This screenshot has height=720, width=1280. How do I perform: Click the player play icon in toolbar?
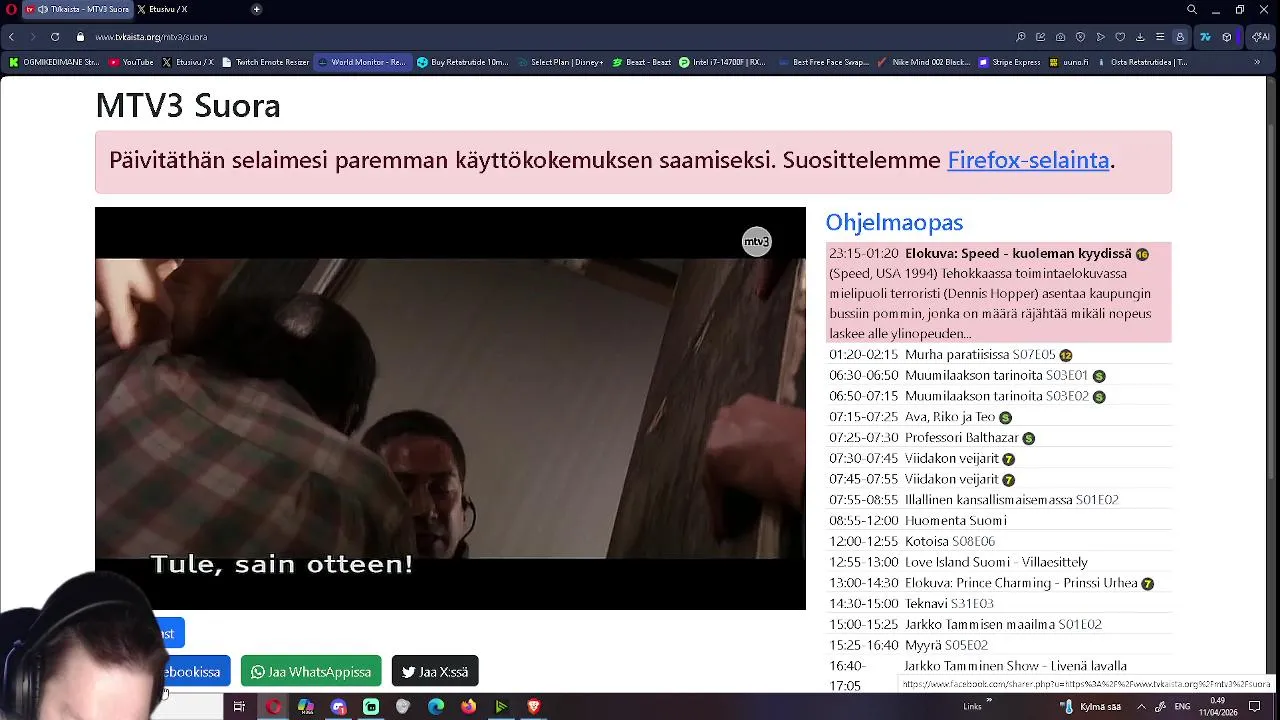pyautogui.click(x=1101, y=37)
